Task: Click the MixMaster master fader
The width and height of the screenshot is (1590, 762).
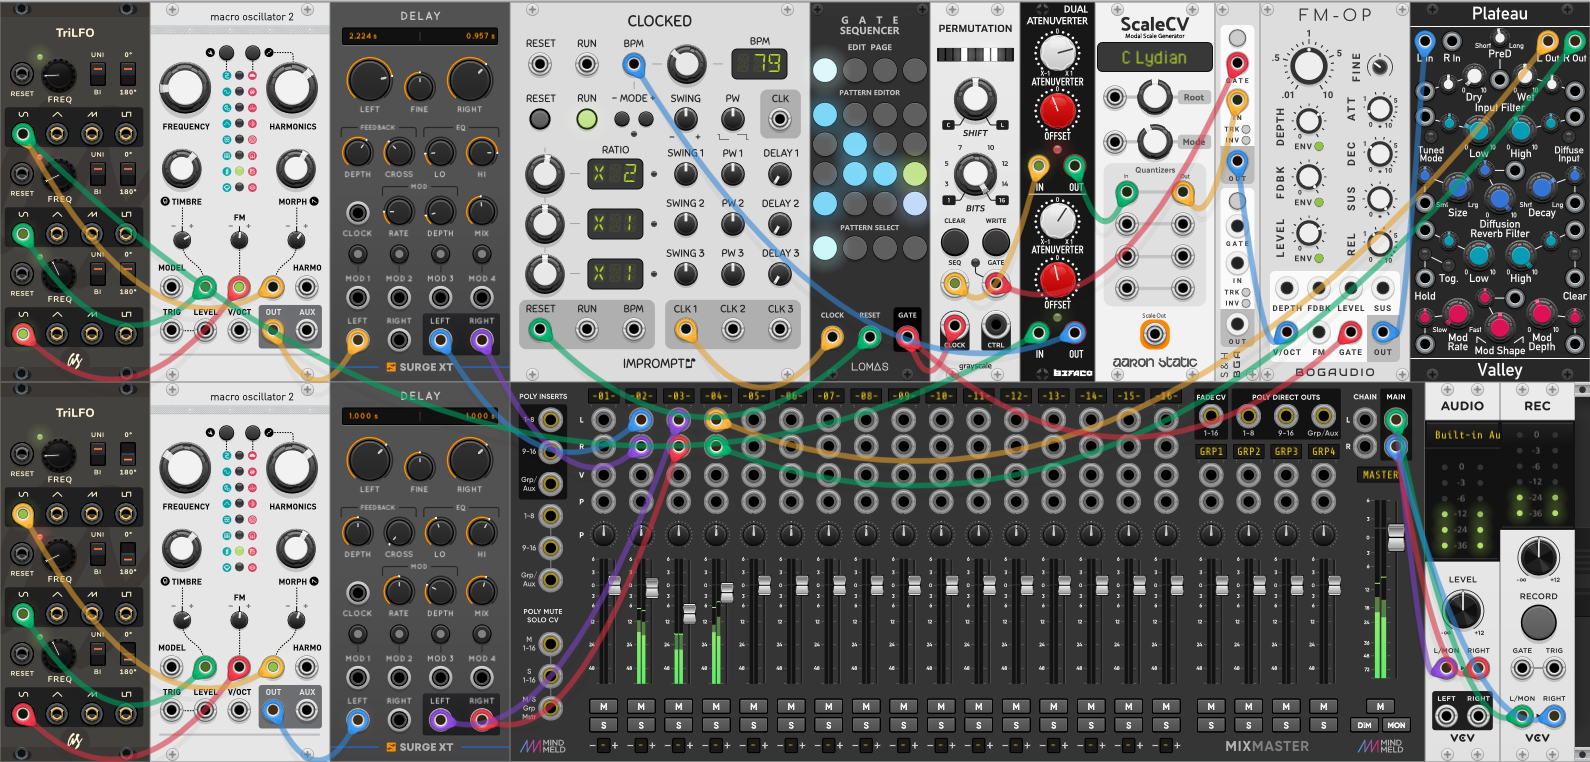Action: point(1396,537)
